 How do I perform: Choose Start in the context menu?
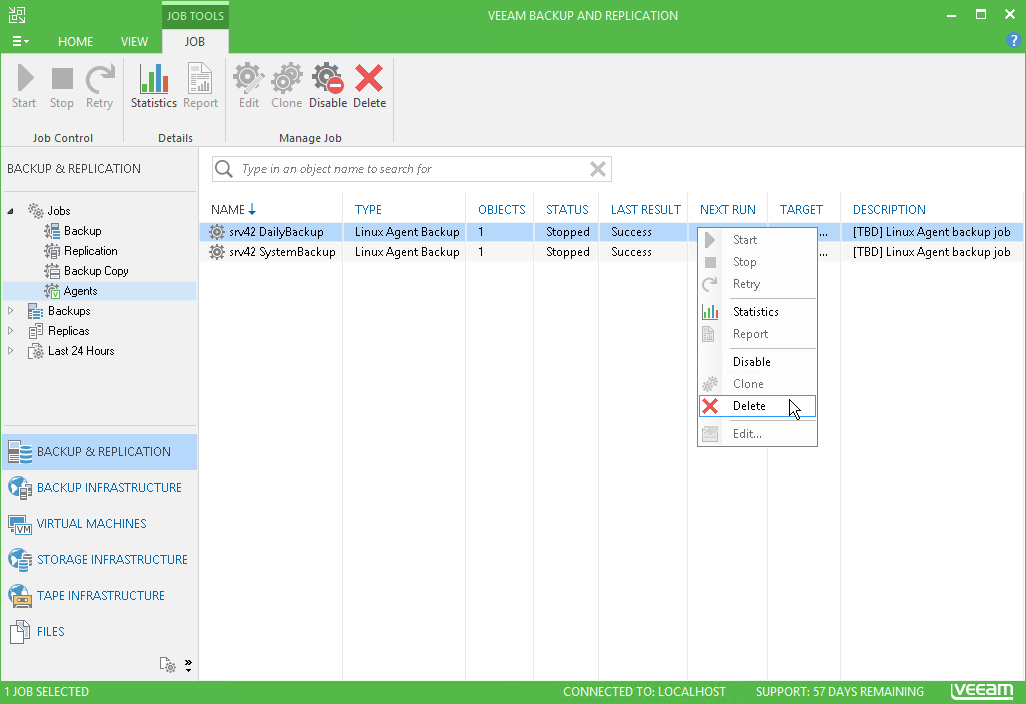(x=757, y=240)
